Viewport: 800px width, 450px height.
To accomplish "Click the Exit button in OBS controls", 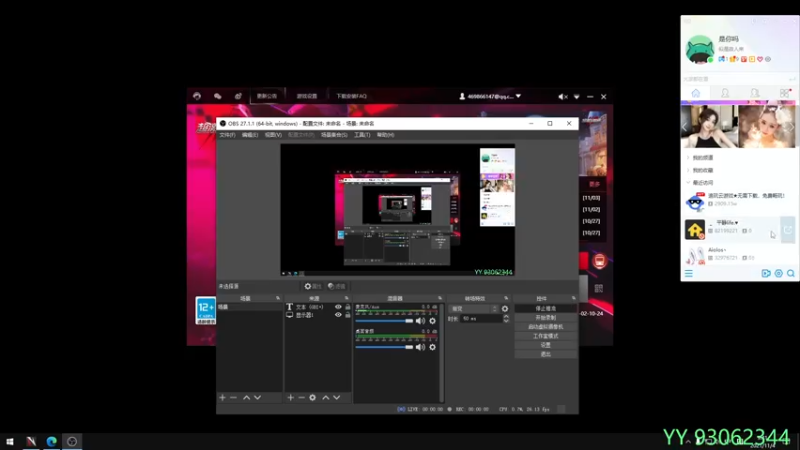I will pos(545,354).
